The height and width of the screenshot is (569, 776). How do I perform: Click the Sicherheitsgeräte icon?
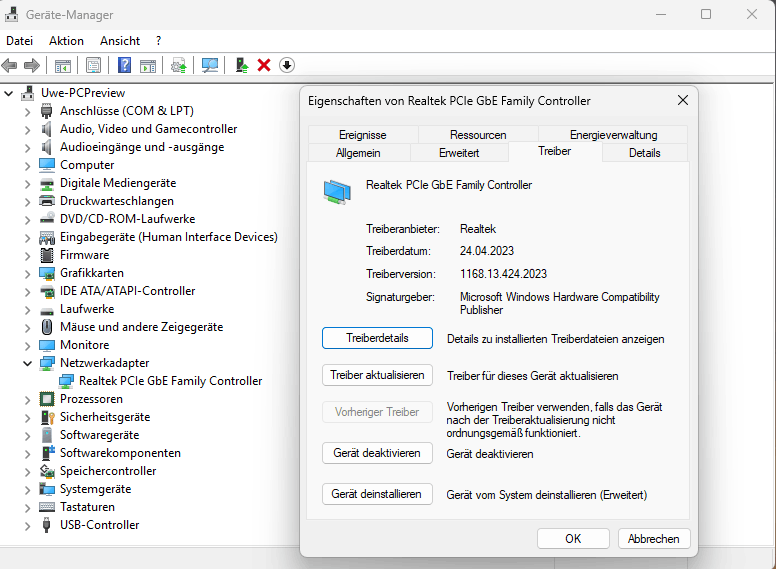(x=47, y=417)
